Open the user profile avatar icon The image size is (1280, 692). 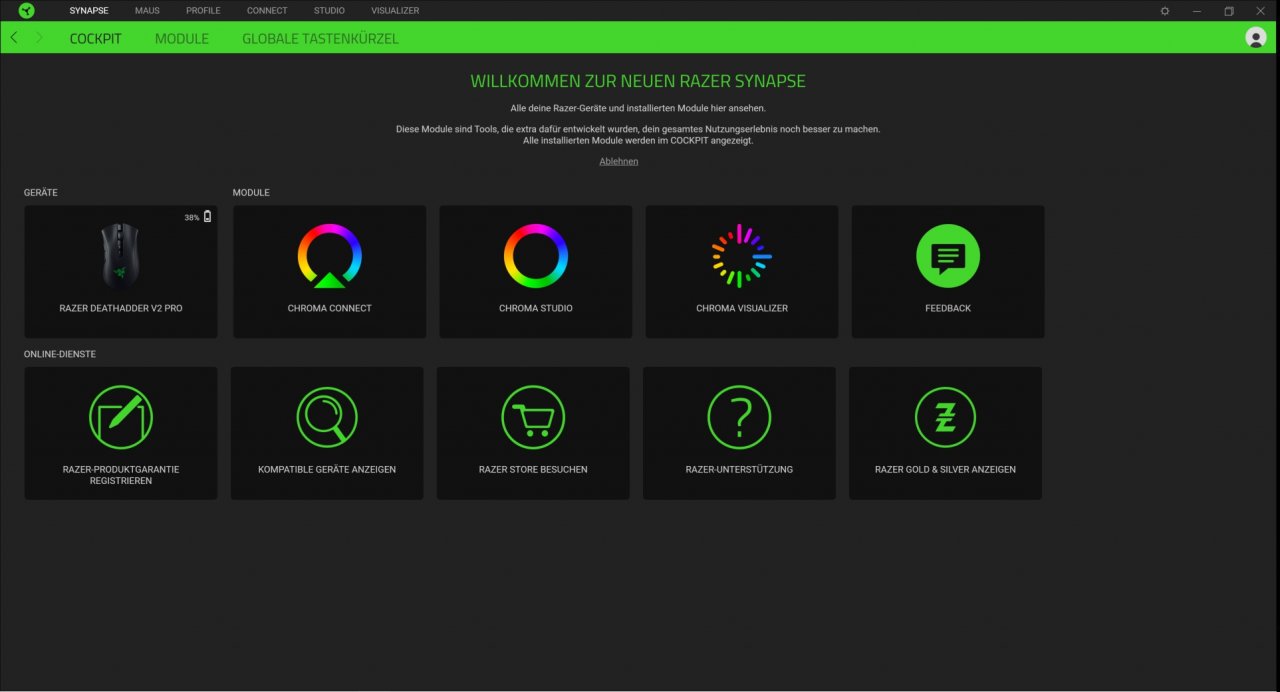(1256, 38)
